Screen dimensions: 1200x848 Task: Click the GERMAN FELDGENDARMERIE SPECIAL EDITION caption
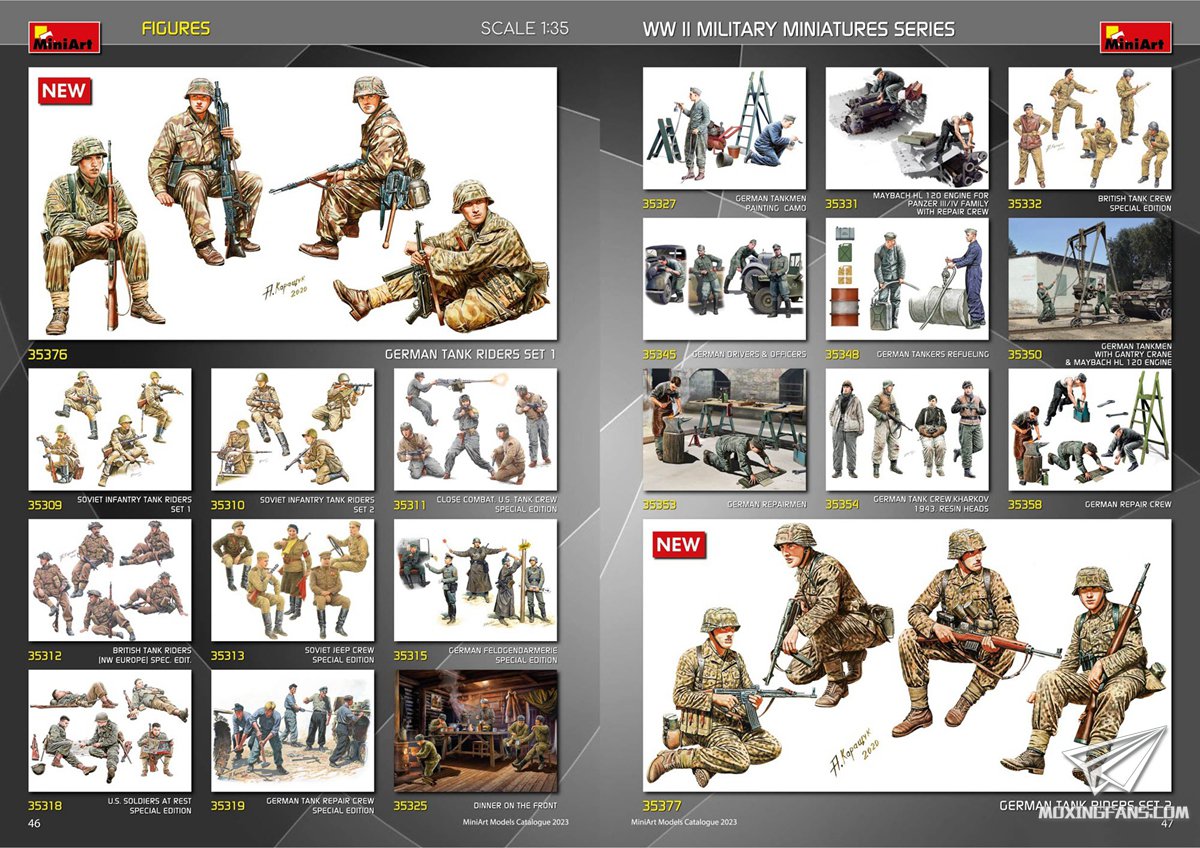coord(503,655)
